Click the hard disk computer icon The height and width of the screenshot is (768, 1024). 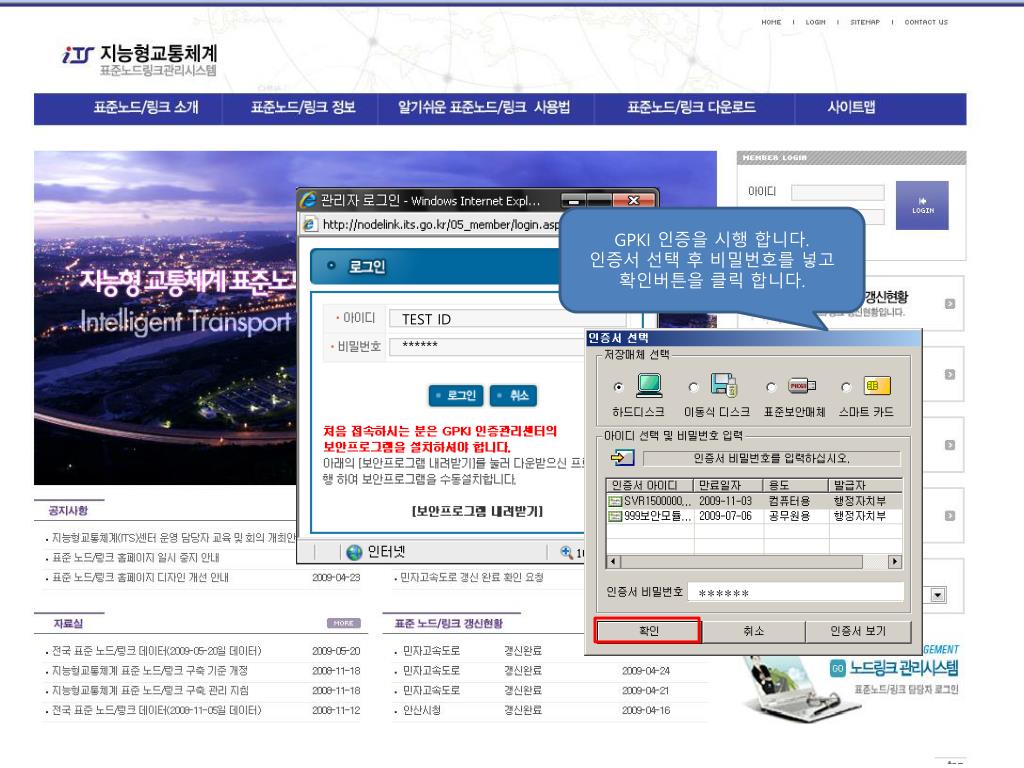click(x=648, y=383)
